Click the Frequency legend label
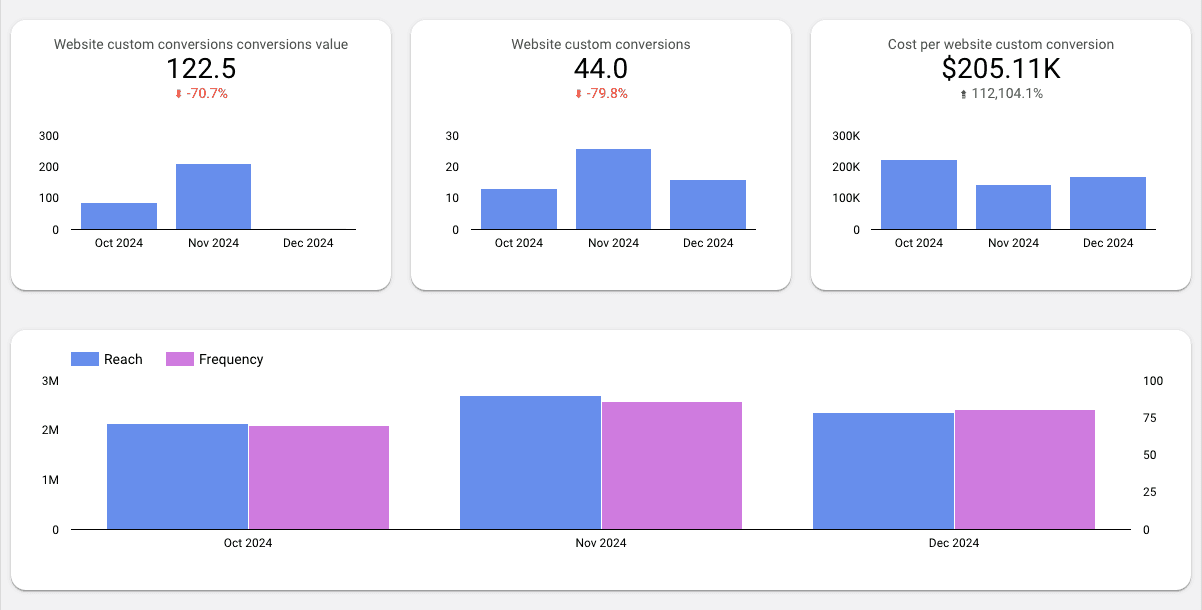This screenshot has width=1202, height=610. click(x=231, y=359)
